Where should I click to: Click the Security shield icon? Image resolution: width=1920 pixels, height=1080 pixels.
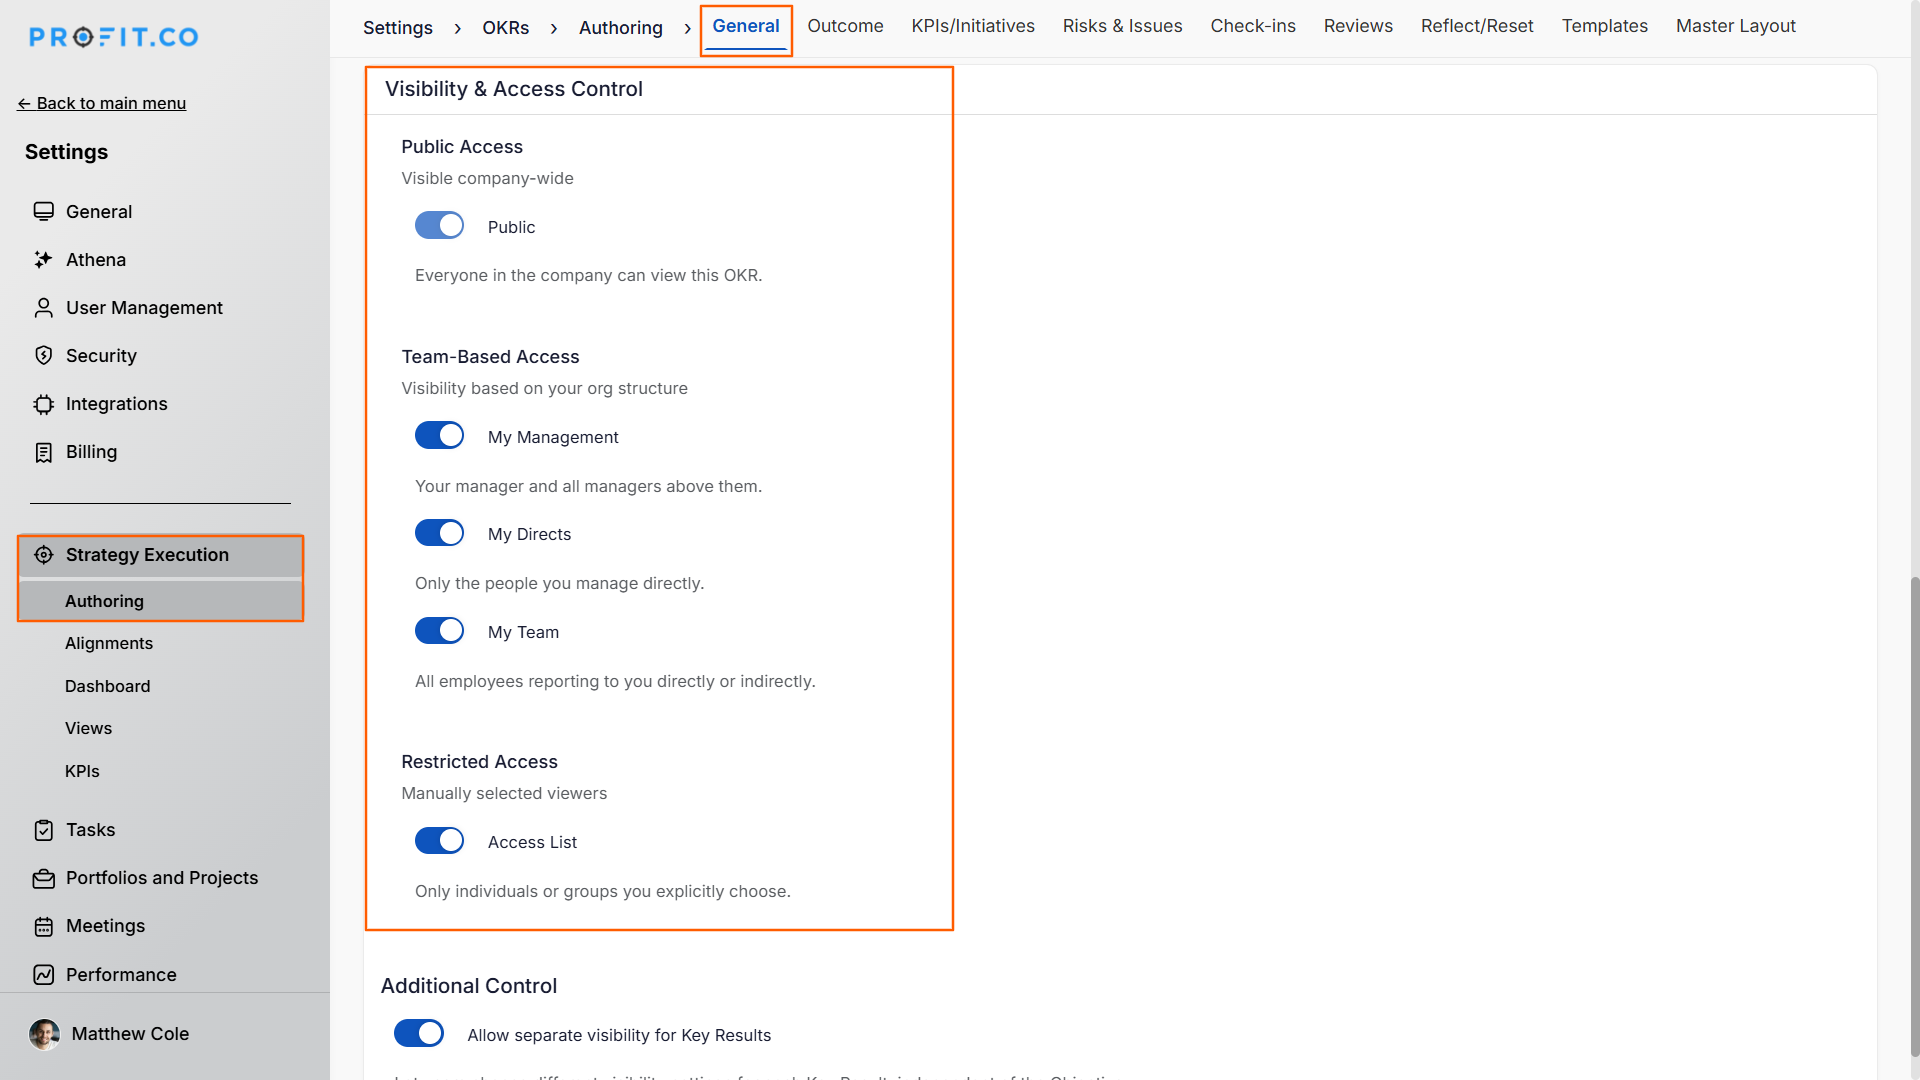pos(43,356)
